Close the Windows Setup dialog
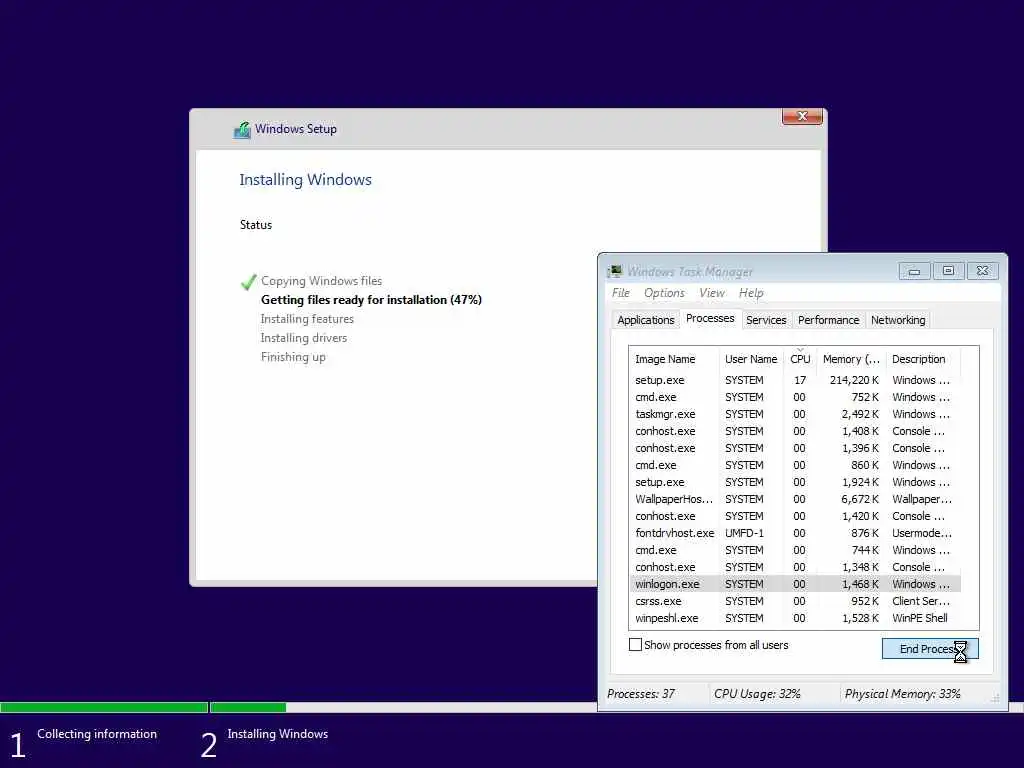The height and width of the screenshot is (768, 1024). coord(802,116)
